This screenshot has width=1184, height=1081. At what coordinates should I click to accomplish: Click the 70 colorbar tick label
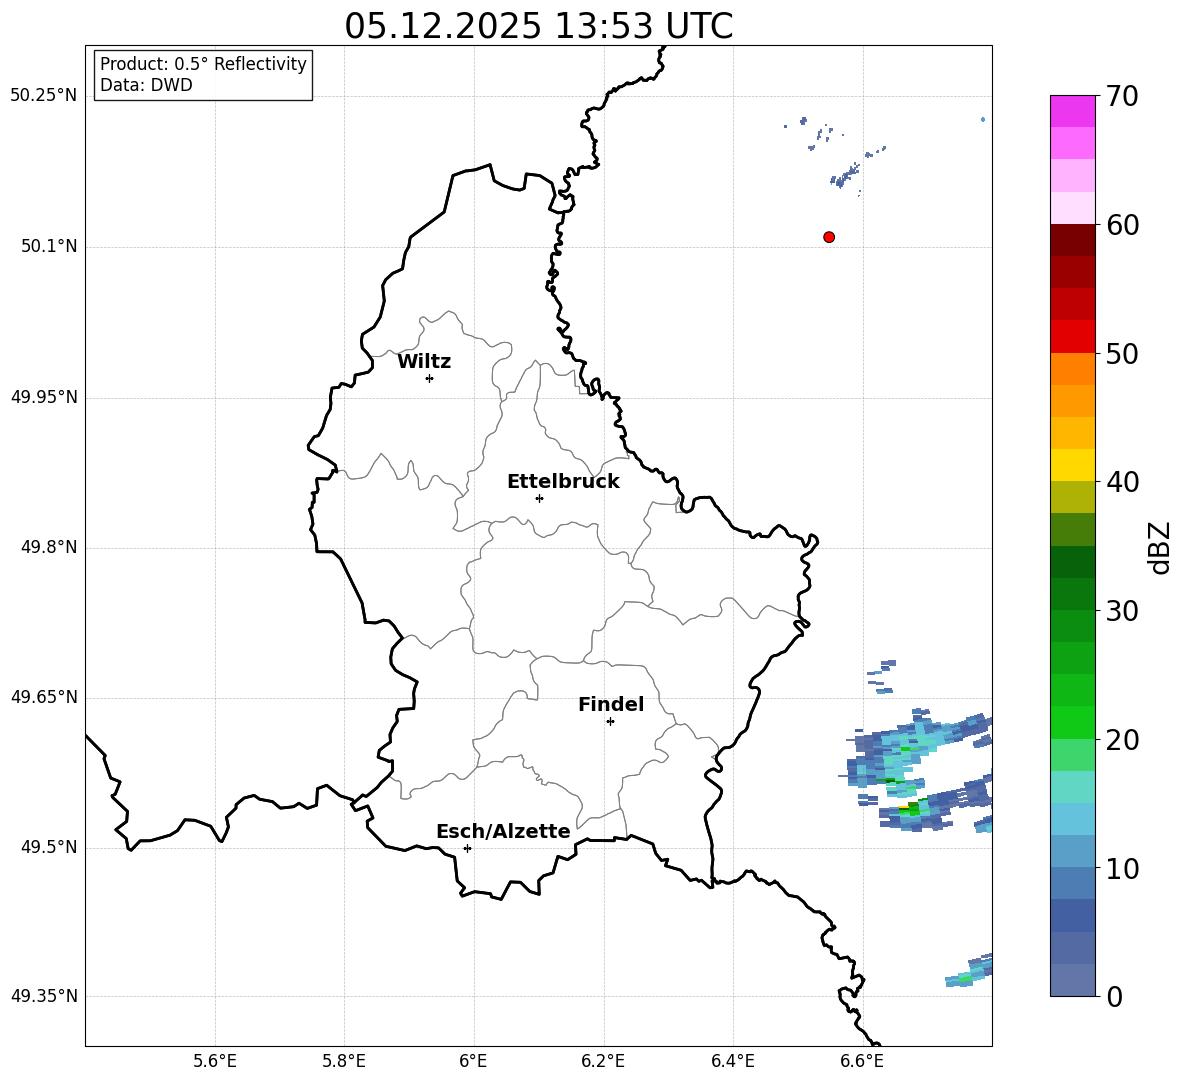tap(1122, 97)
